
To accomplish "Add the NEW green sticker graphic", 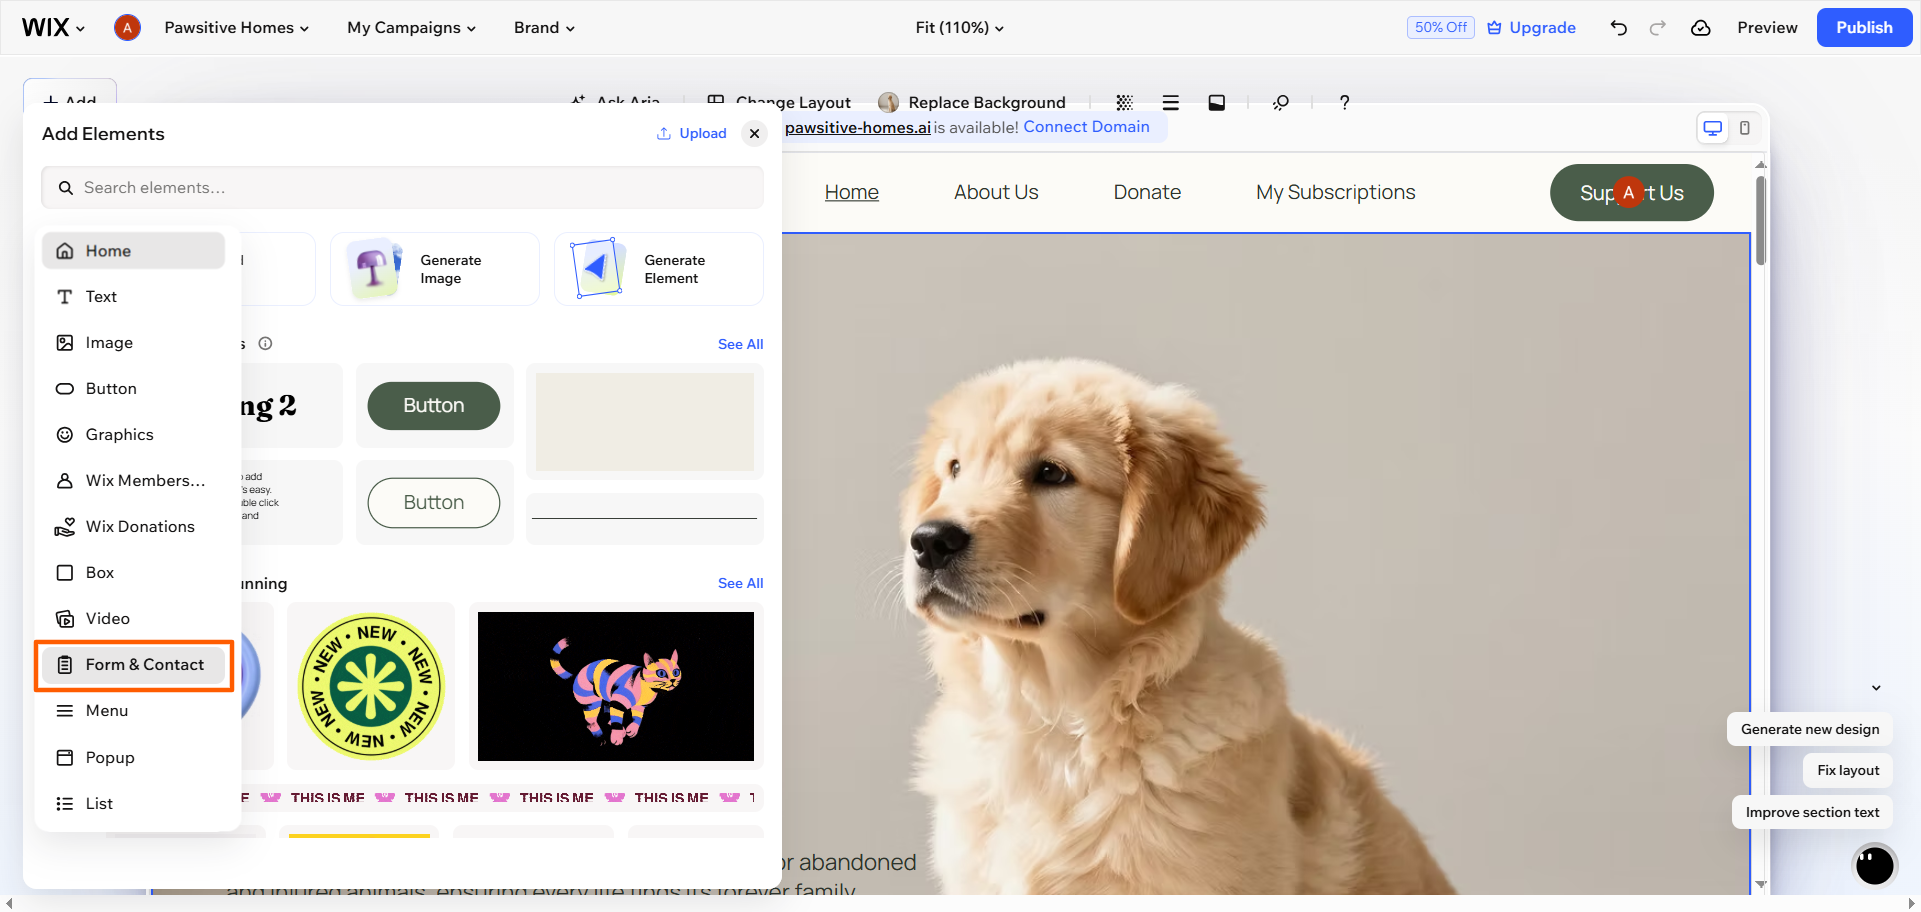I will point(371,686).
